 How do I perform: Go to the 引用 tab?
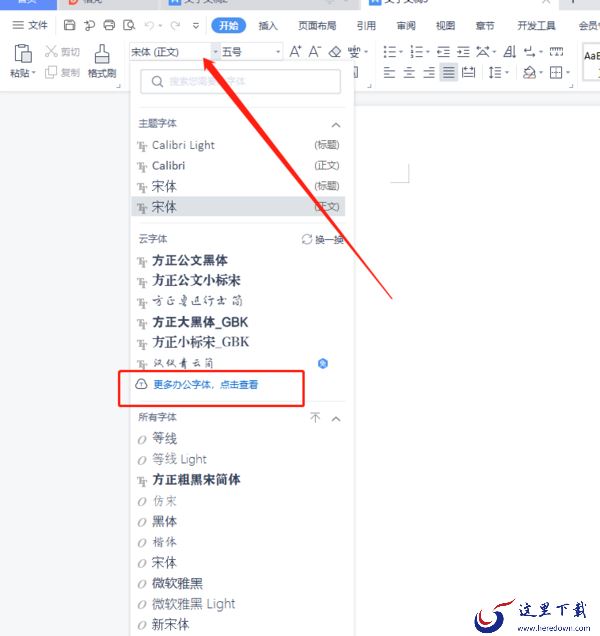(x=366, y=26)
